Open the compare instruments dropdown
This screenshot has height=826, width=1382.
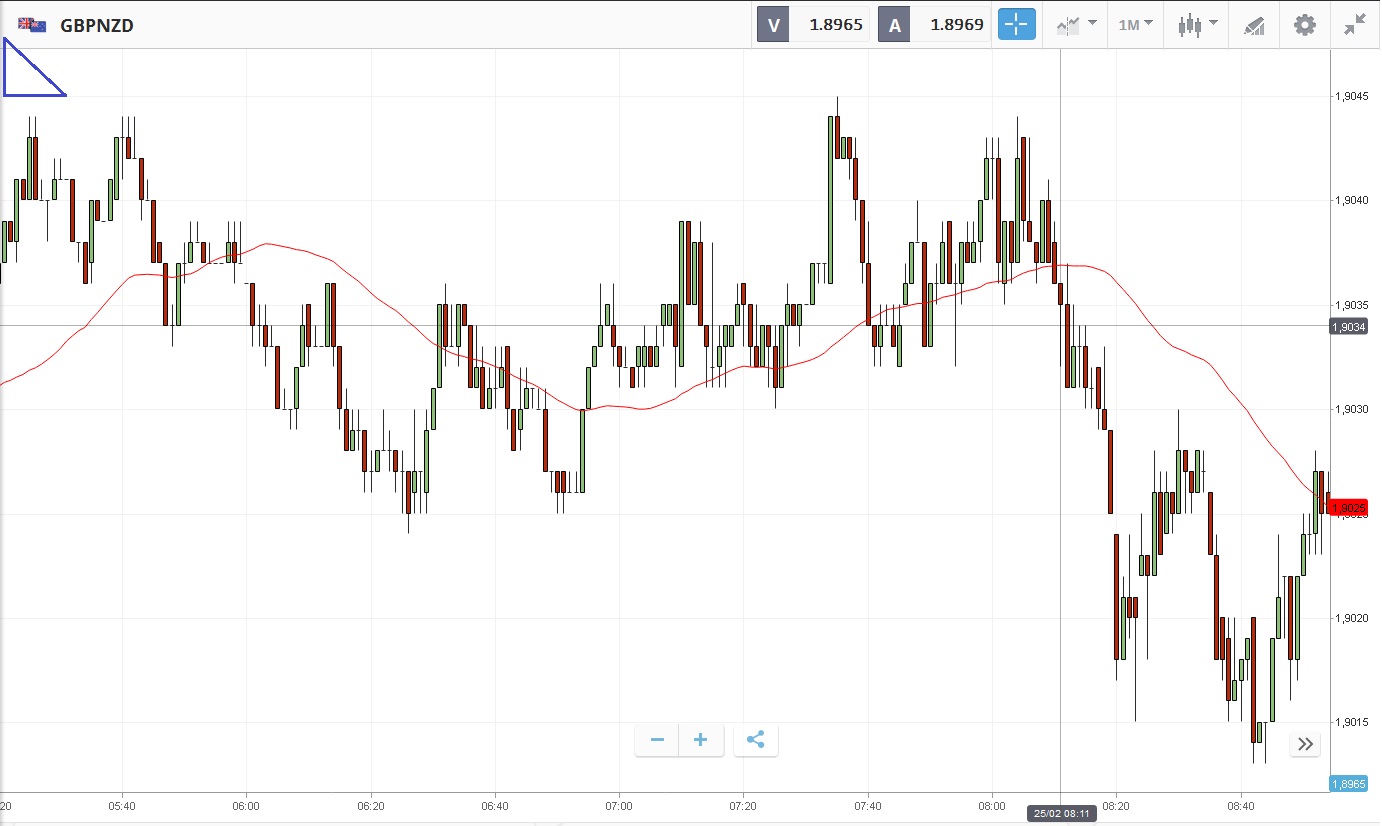click(x=1076, y=25)
